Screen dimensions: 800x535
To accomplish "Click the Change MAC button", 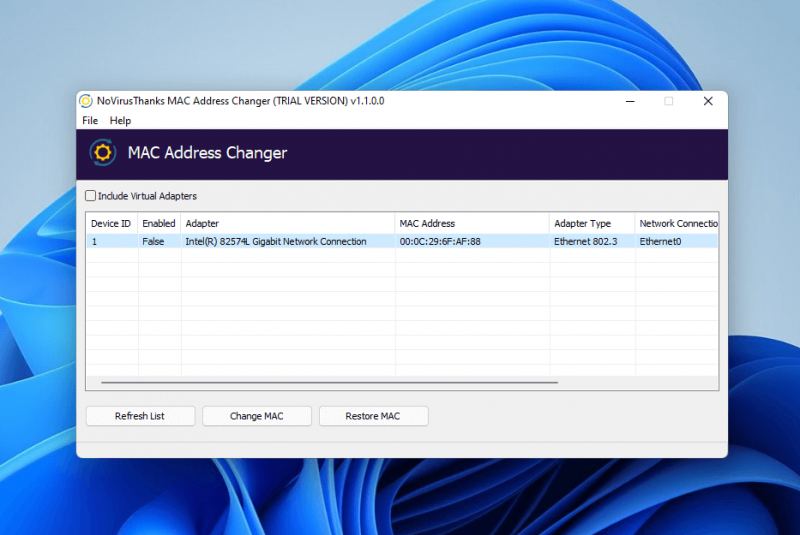I will coord(257,416).
